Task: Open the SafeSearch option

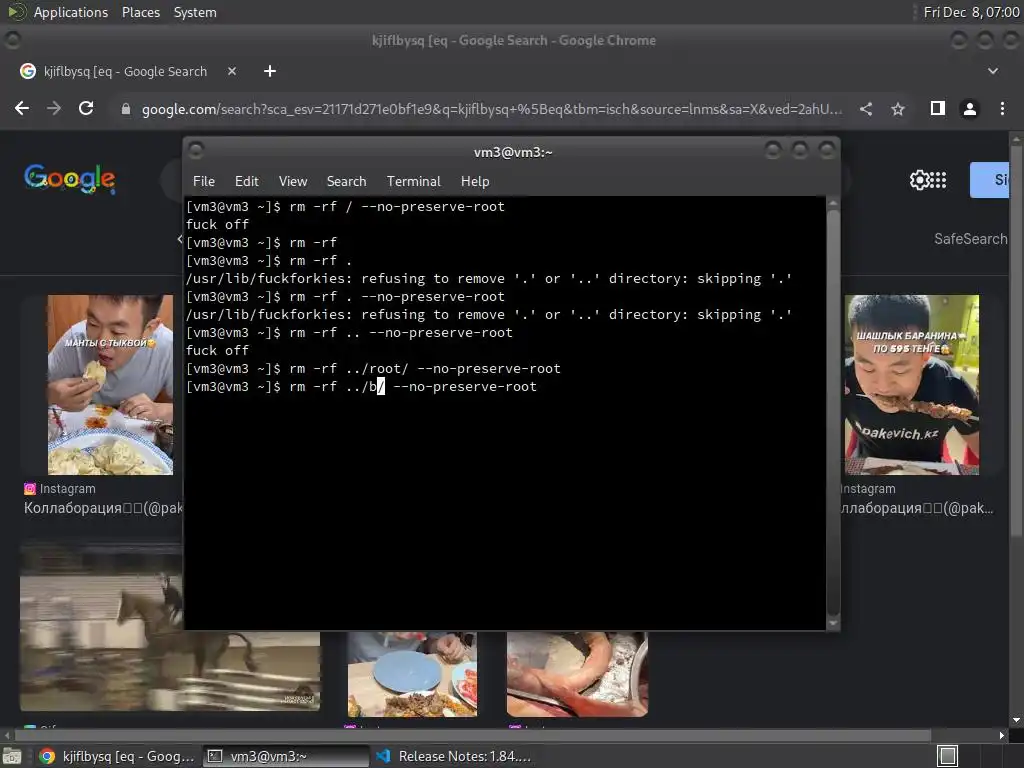Action: [x=970, y=239]
